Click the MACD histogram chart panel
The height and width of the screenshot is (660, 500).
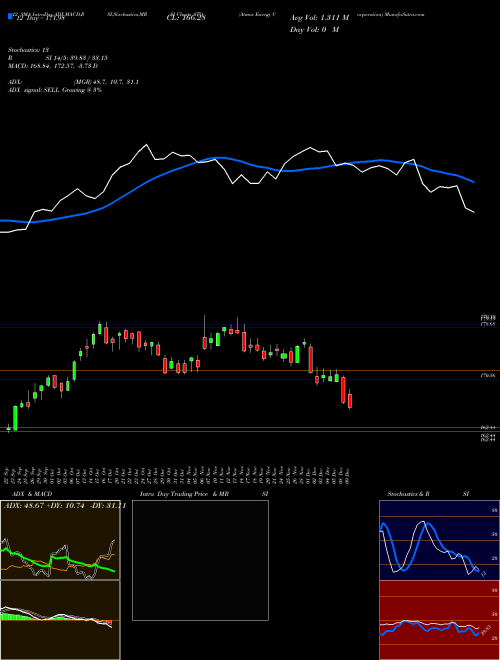[60, 620]
